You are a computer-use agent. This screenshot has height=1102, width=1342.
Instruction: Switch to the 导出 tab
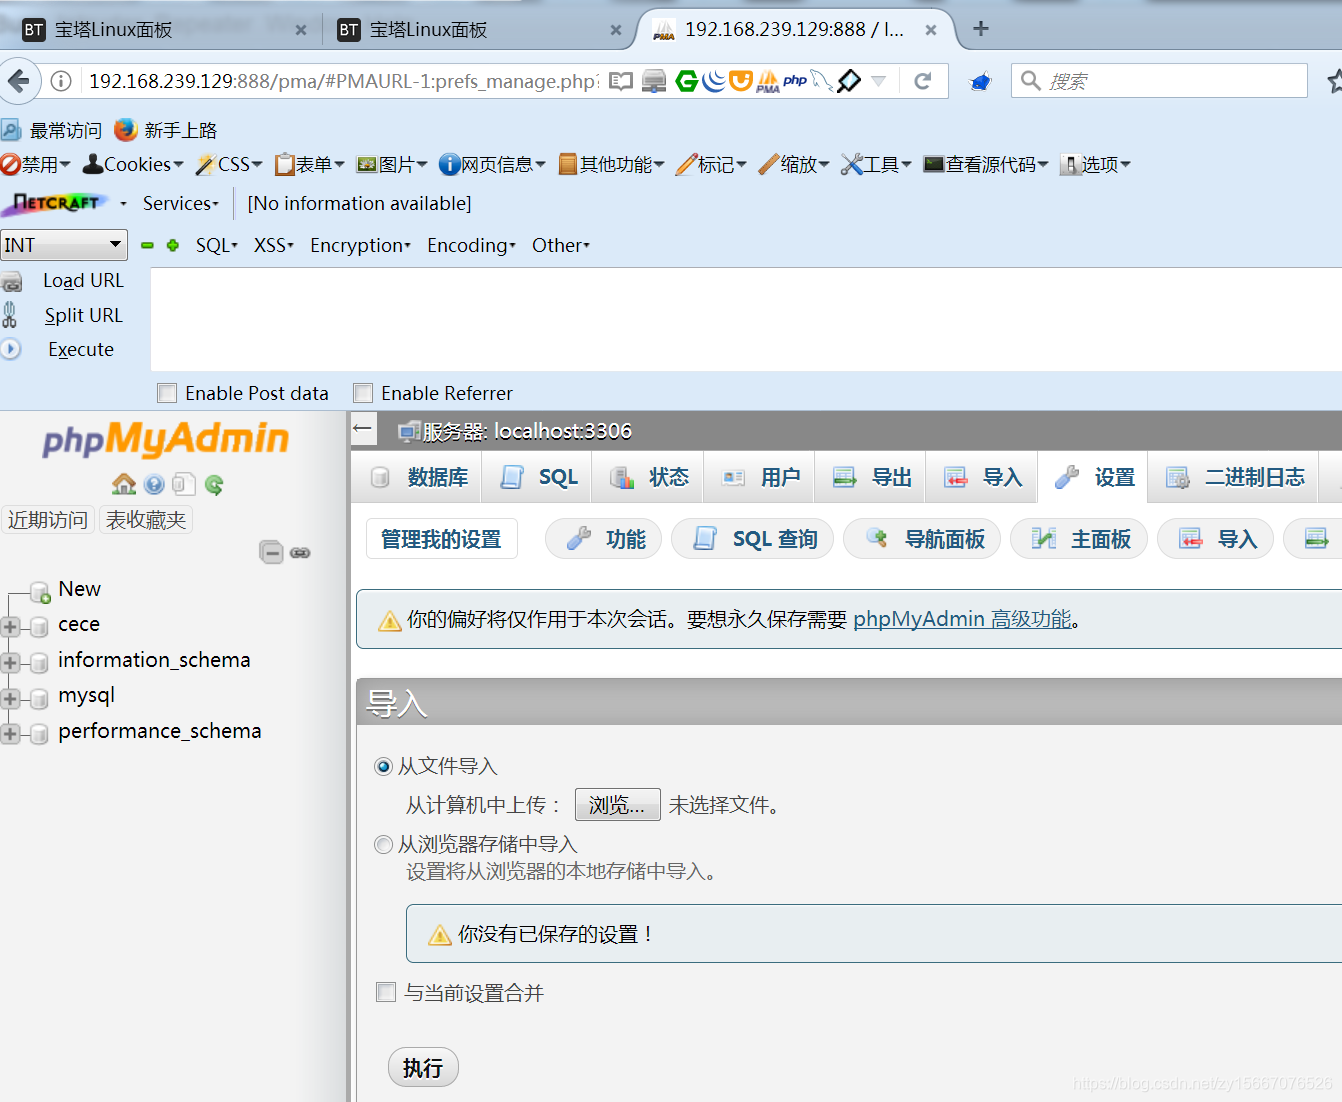coord(871,477)
